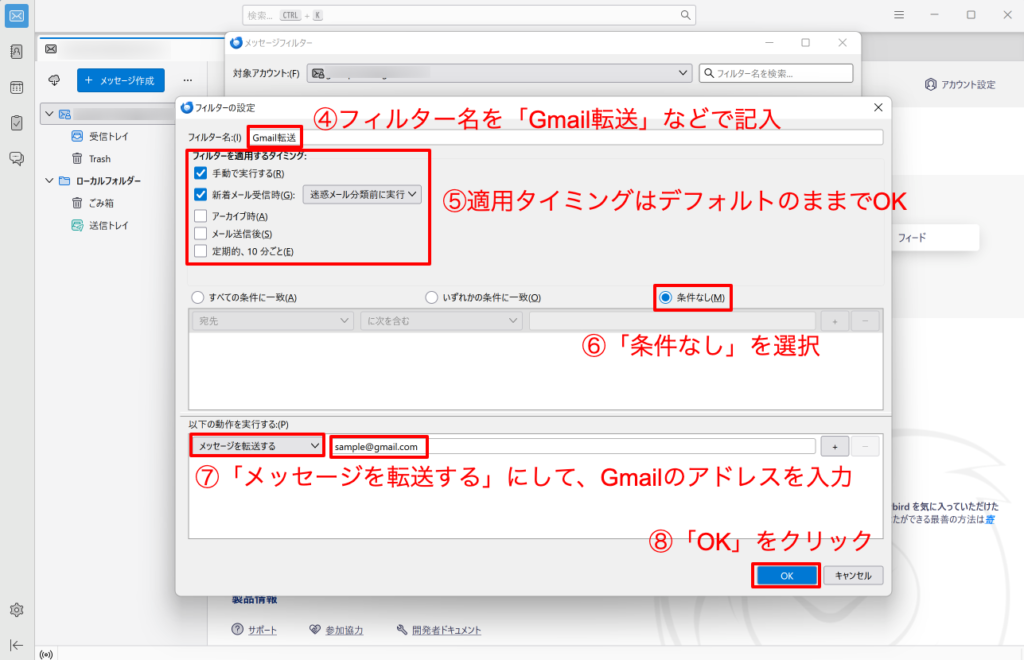Open the Tasks space icon
Viewport: 1024px width, 660px height.
tap(16, 123)
